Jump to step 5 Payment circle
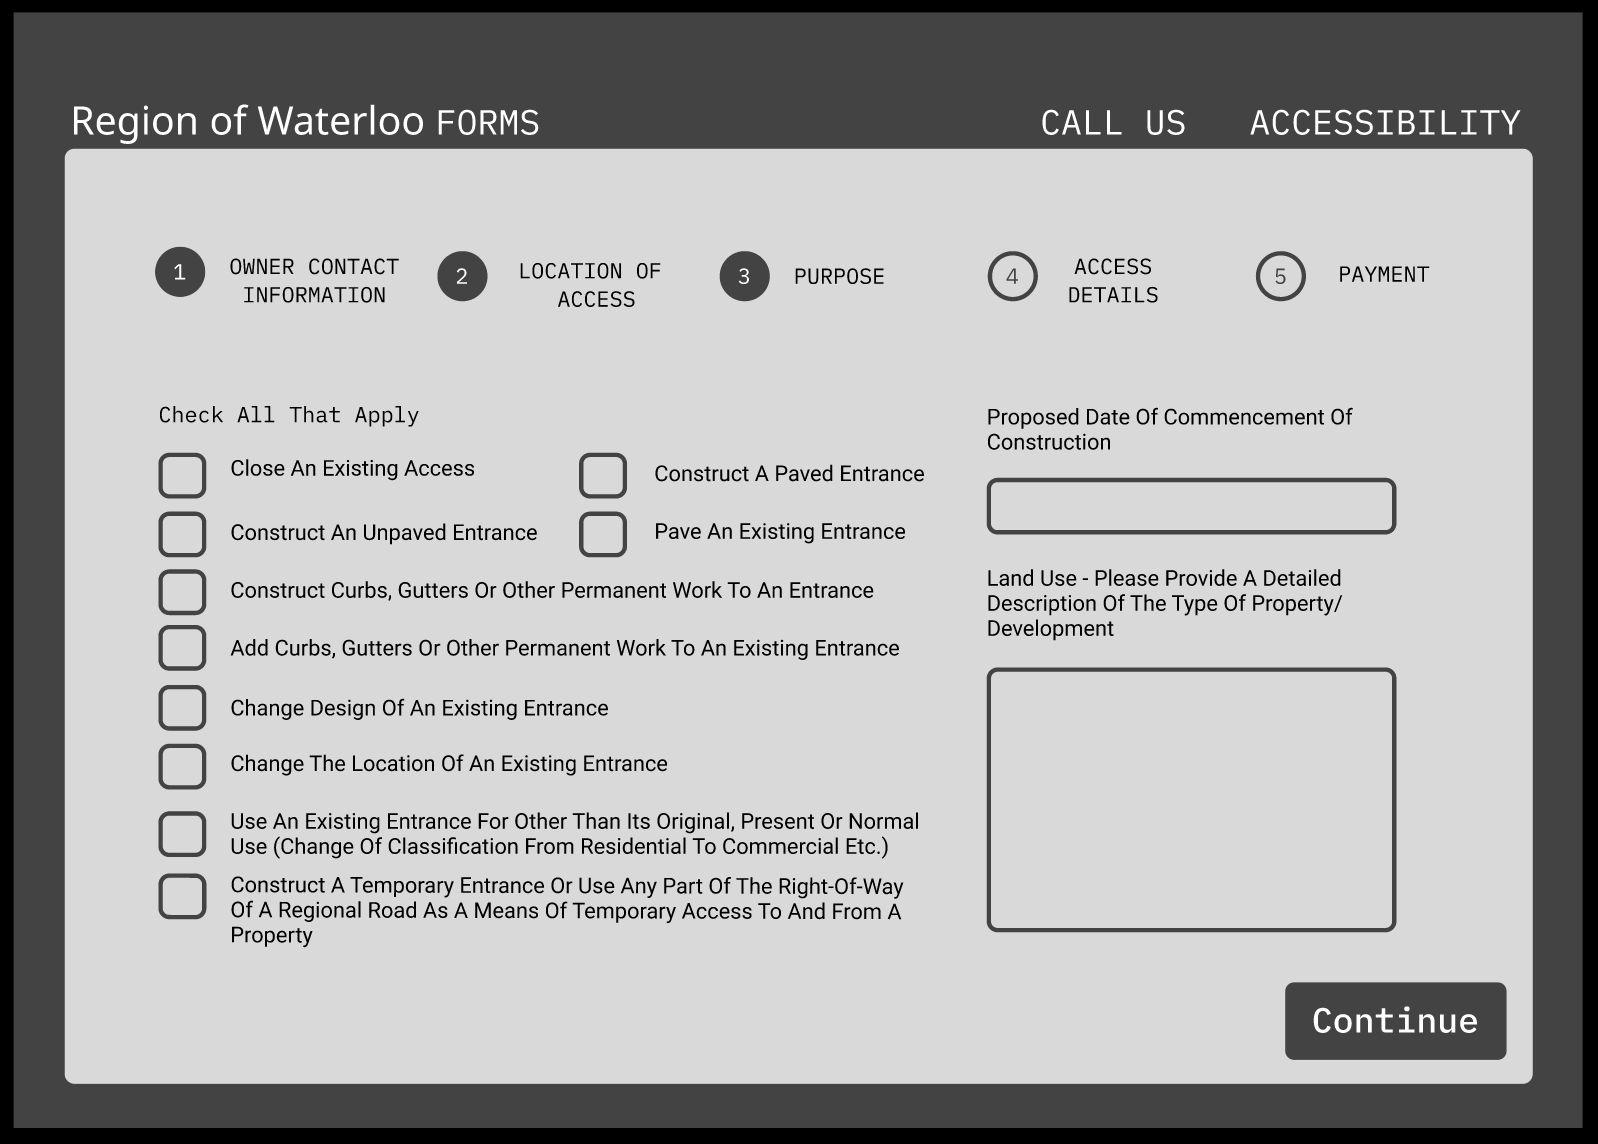Screen dimensions: 1598x1144 coord(1280,277)
